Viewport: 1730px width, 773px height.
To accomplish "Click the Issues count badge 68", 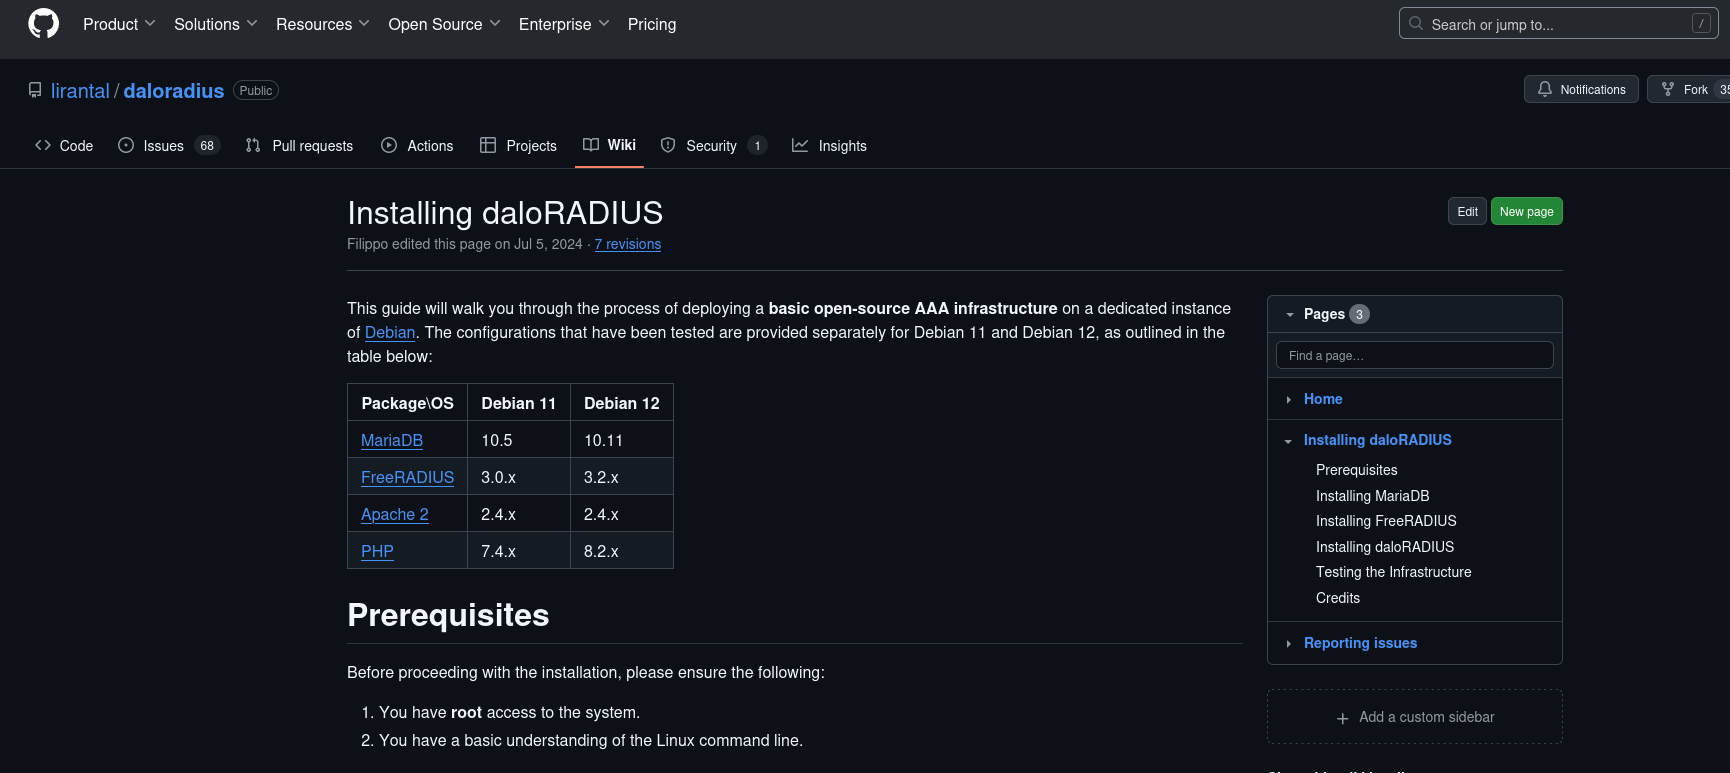I will 207,145.
